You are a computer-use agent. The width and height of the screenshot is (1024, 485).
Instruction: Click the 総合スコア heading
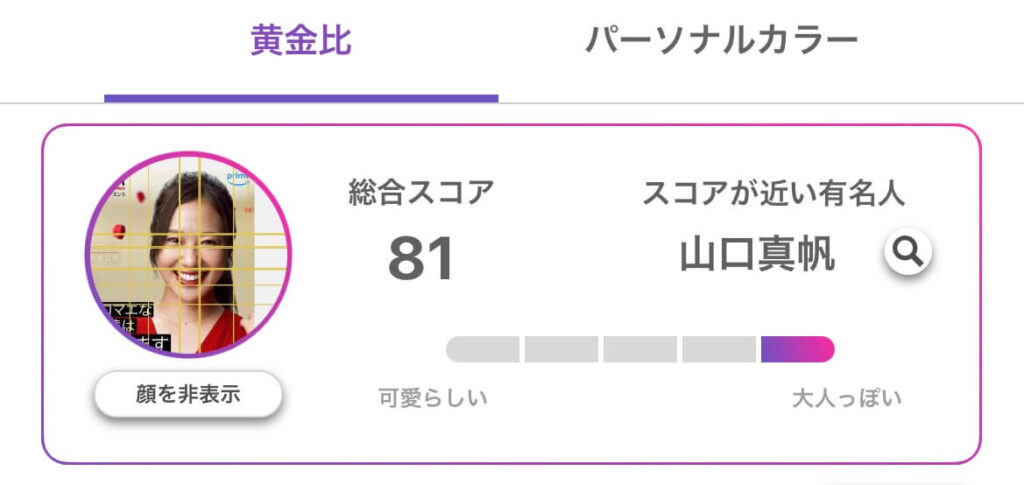pos(421,193)
